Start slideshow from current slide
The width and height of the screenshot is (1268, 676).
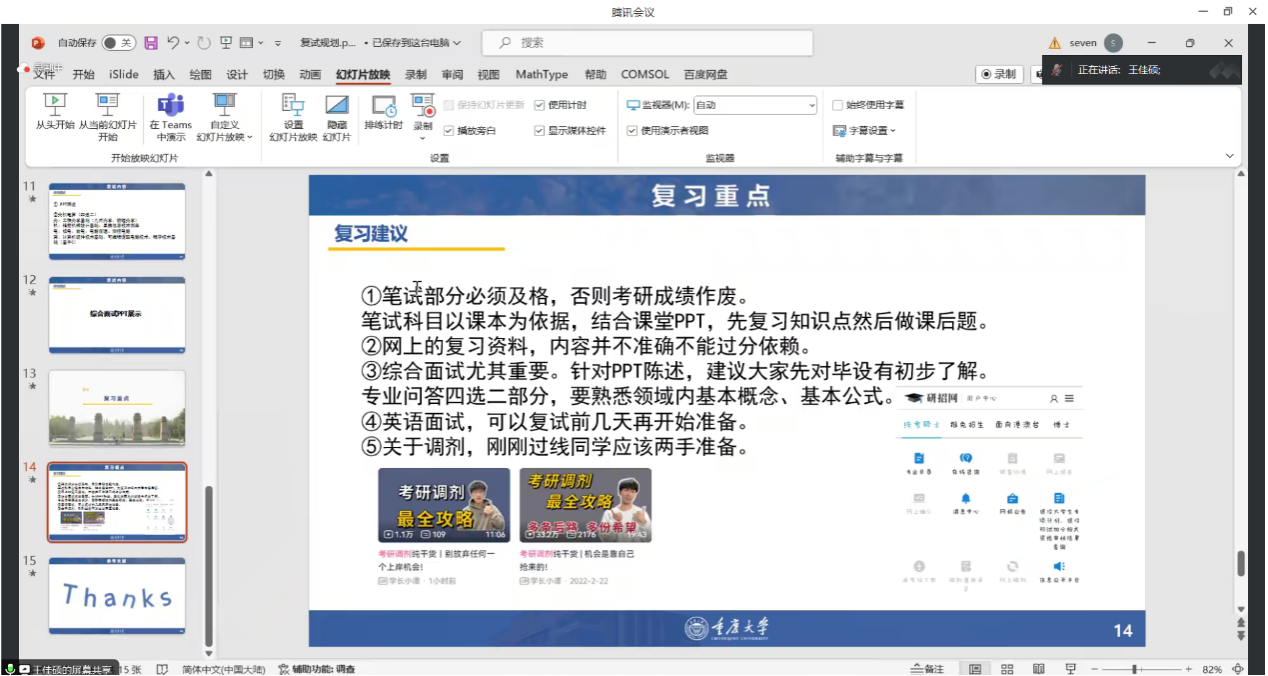coord(107,110)
